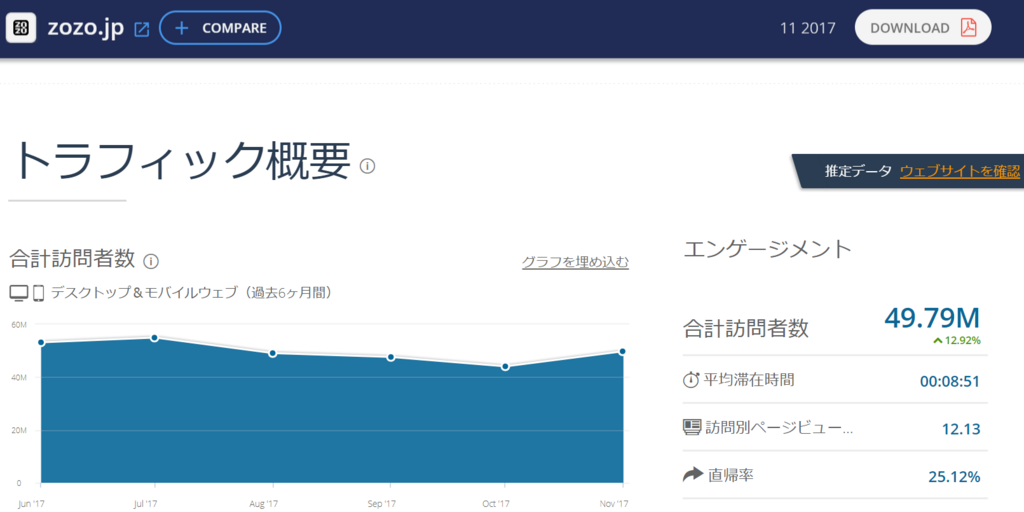Click the DOWNLOAD PDF button
The width and height of the screenshot is (1024, 512).
tap(923, 27)
